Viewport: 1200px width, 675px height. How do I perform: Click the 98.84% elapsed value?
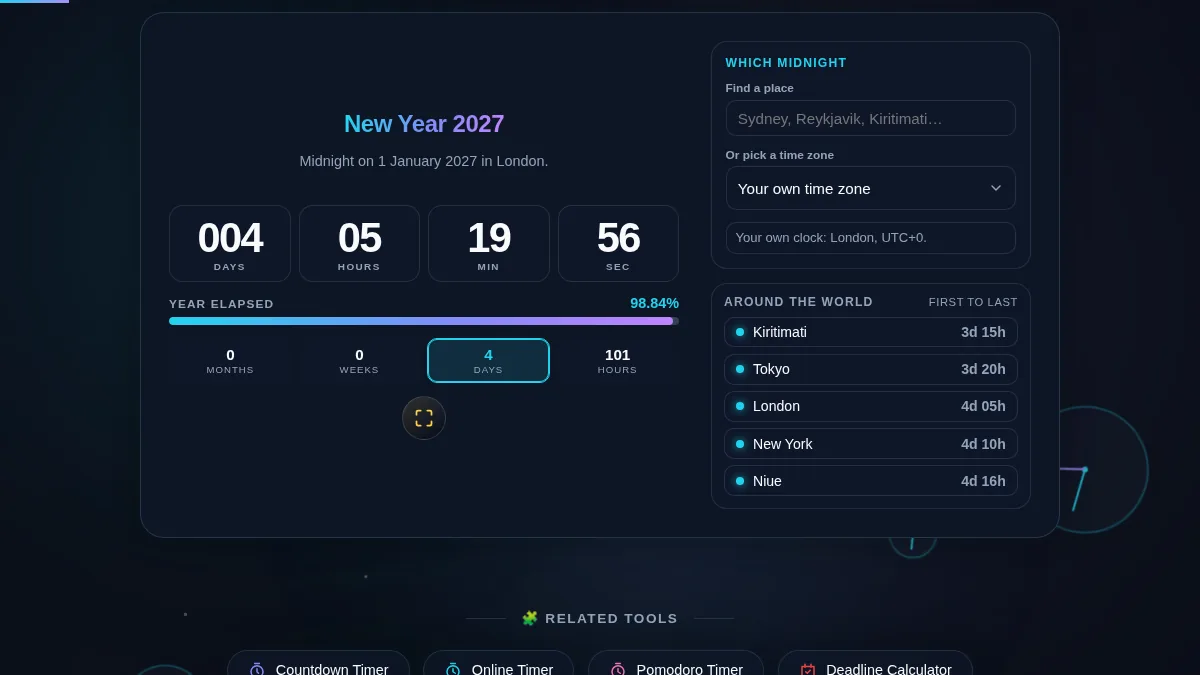(x=654, y=303)
